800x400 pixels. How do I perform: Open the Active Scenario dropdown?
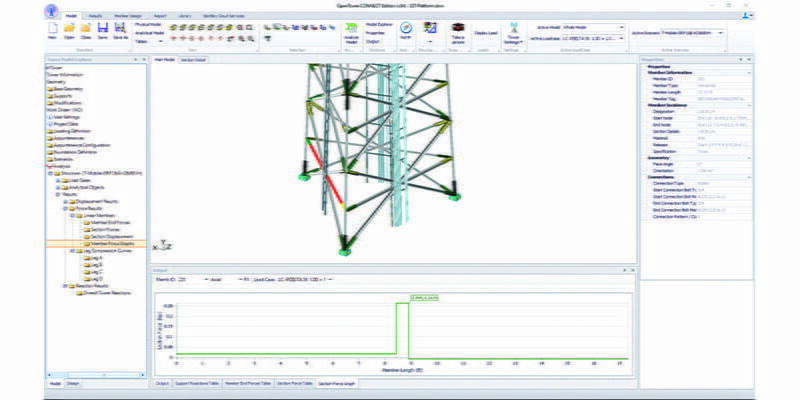point(720,32)
